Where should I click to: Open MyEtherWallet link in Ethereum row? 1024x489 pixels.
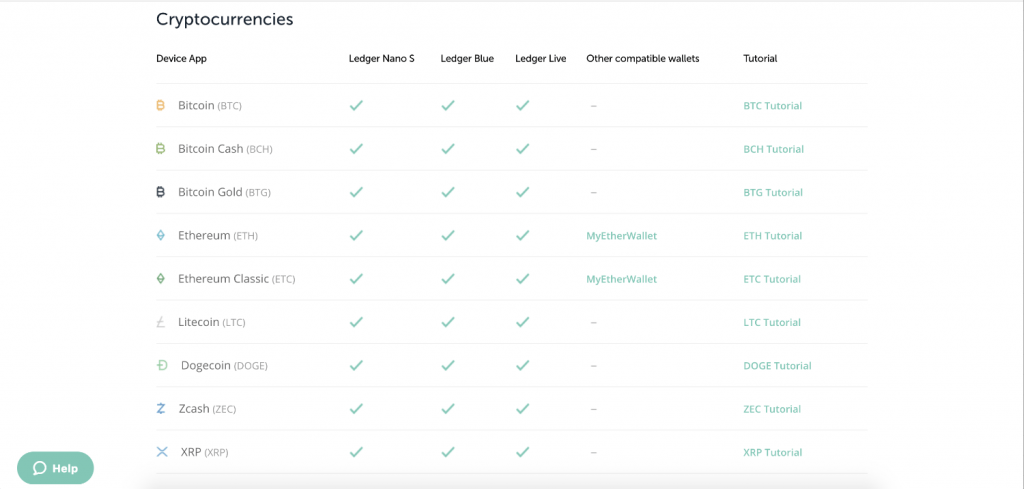[x=622, y=236]
